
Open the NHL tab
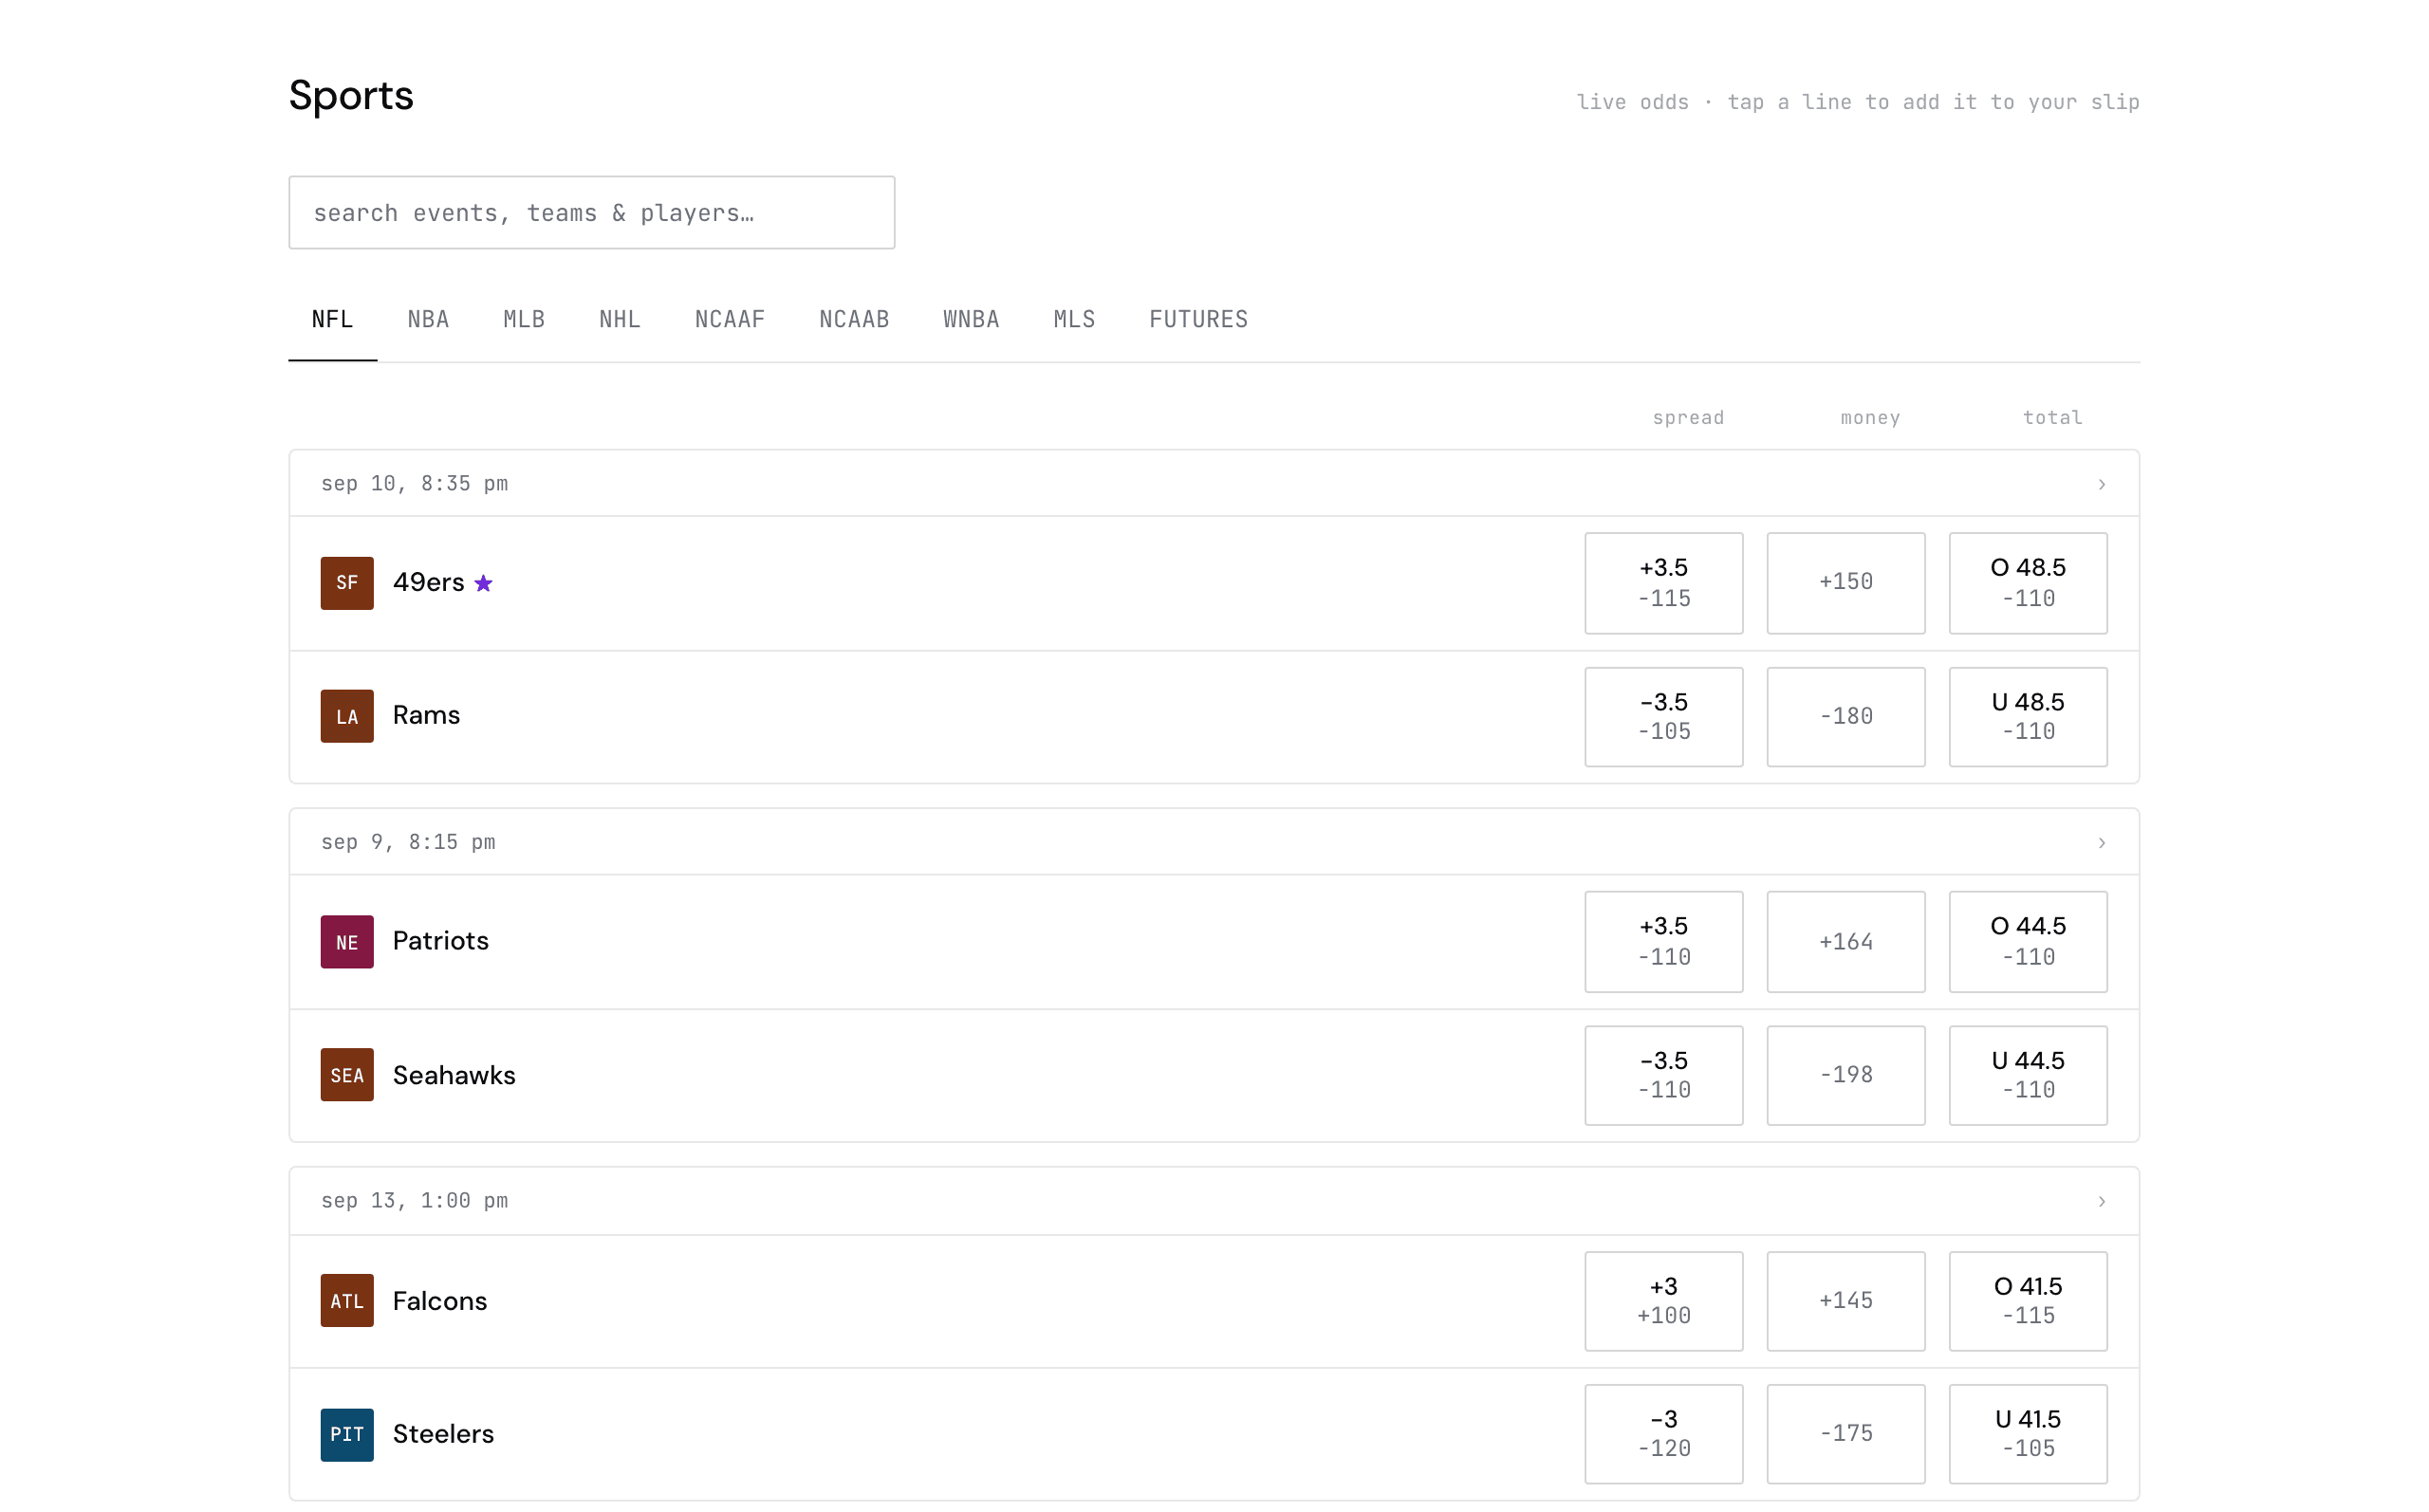(x=620, y=320)
